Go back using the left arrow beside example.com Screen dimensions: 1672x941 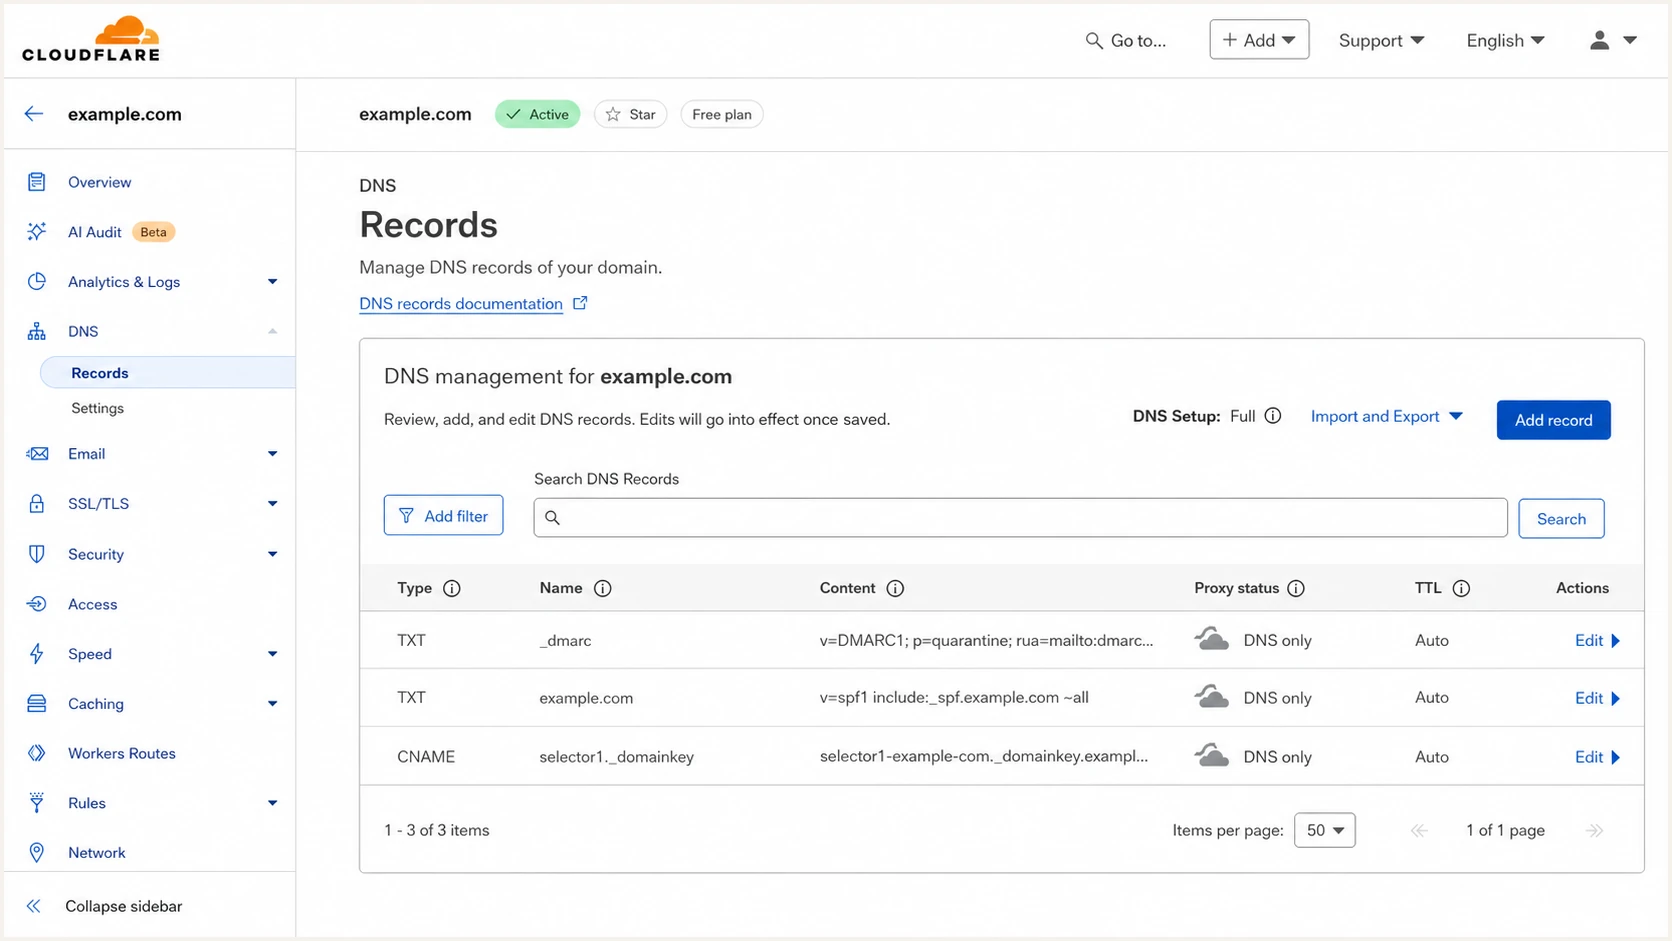click(34, 114)
